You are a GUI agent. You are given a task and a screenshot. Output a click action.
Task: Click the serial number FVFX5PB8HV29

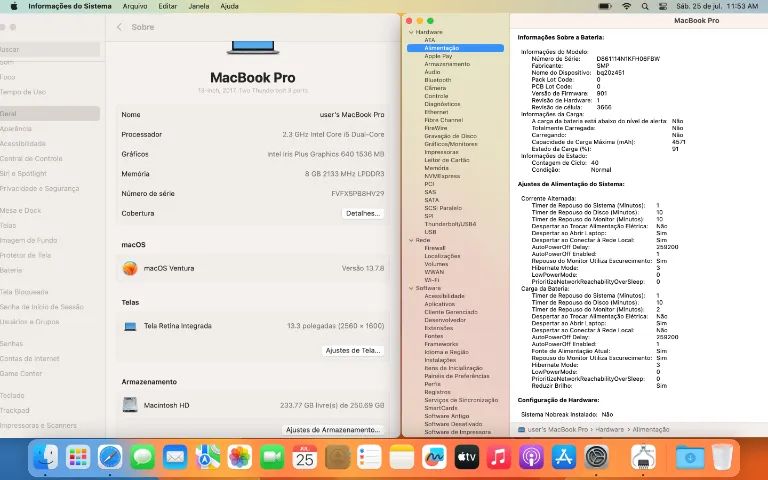(358, 193)
